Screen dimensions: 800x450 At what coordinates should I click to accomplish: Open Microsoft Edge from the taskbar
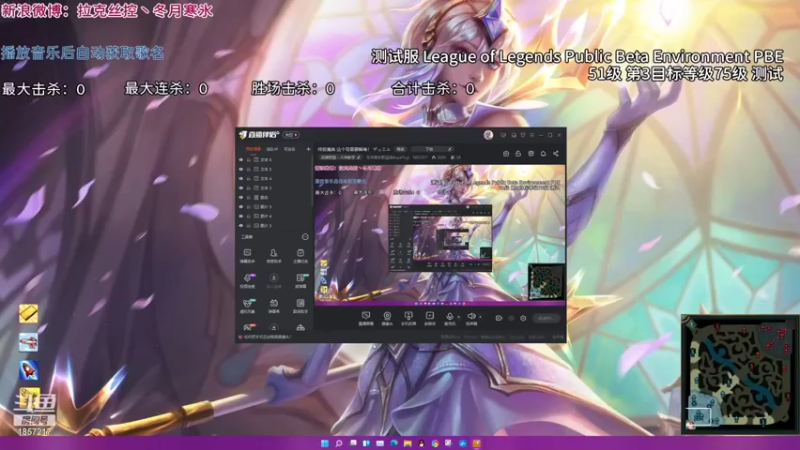coord(394,443)
